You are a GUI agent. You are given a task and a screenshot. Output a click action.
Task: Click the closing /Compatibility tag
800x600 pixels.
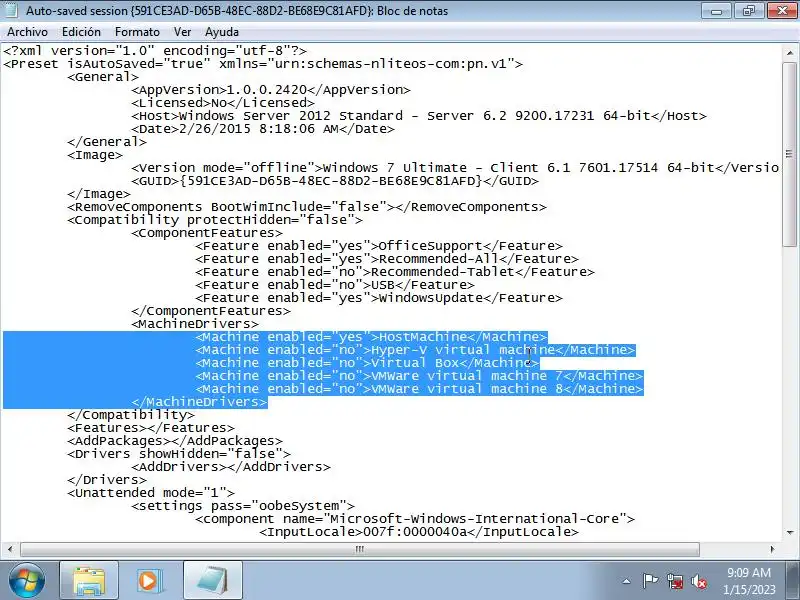[x=131, y=415]
